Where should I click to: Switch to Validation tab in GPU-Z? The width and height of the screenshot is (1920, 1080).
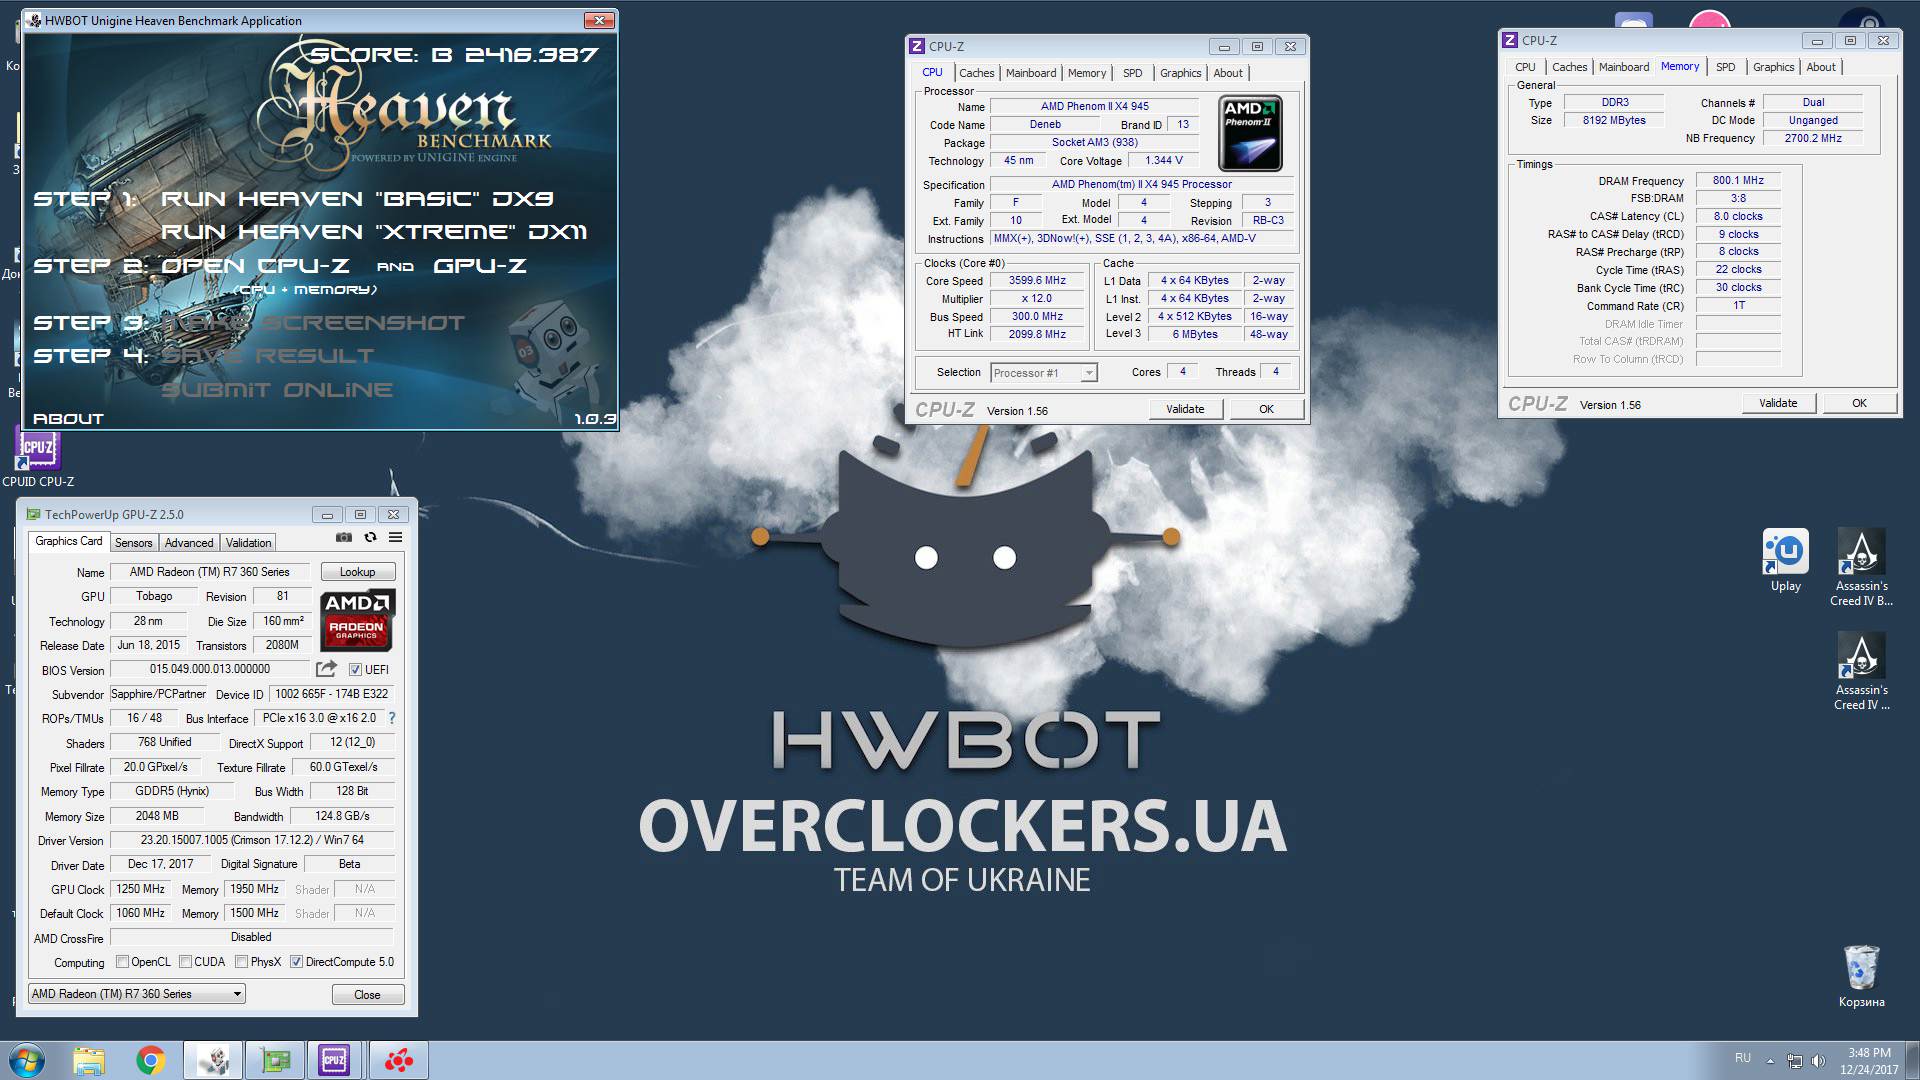248,543
